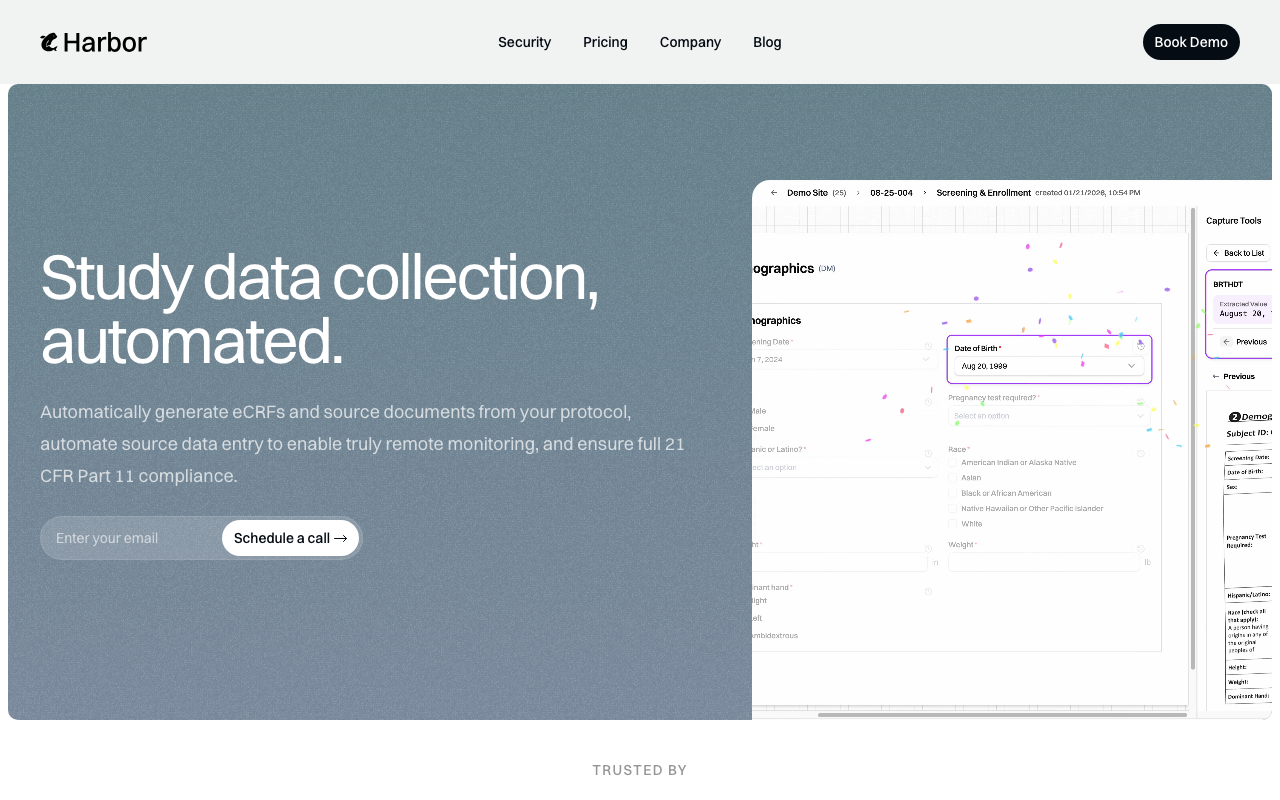
Task: Click history icon next to Height field
Action: pyautogui.click(x=928, y=548)
